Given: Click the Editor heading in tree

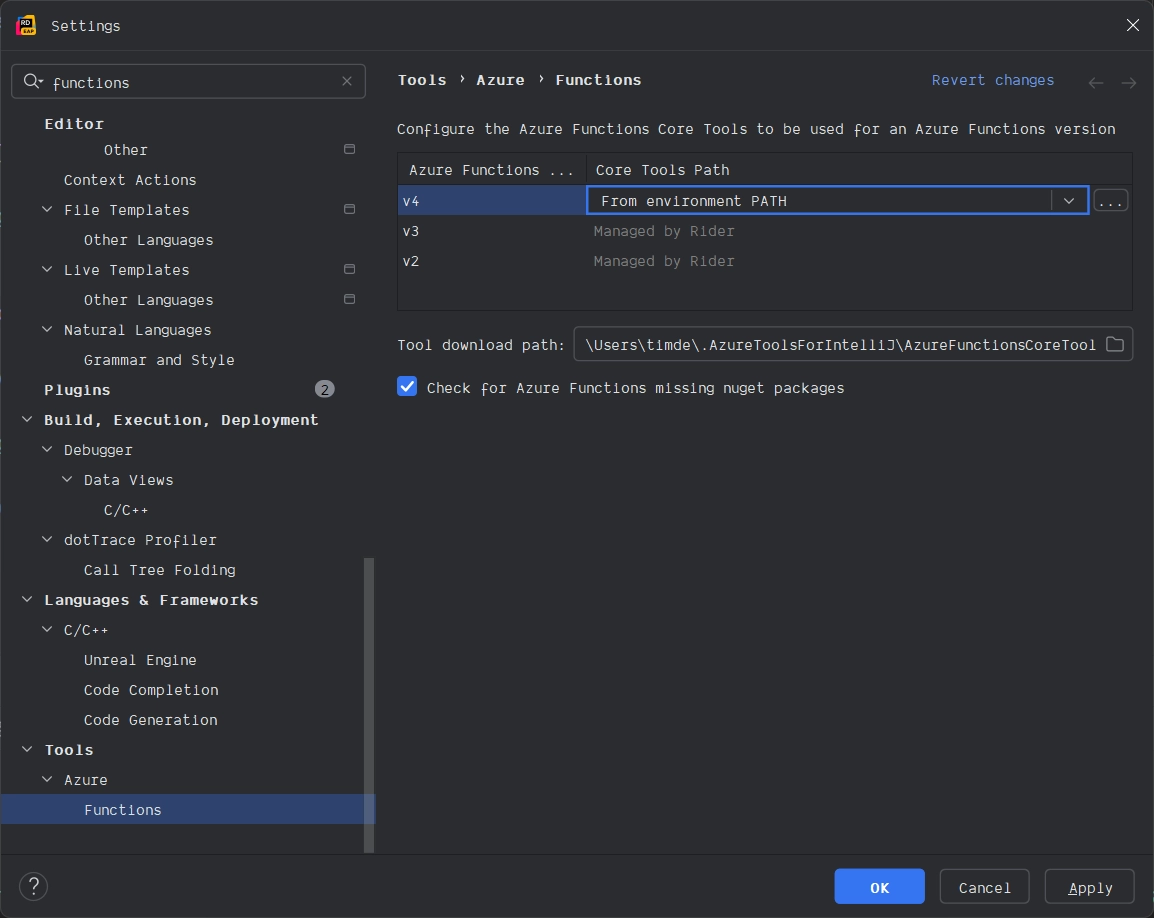Looking at the screenshot, I should [74, 124].
